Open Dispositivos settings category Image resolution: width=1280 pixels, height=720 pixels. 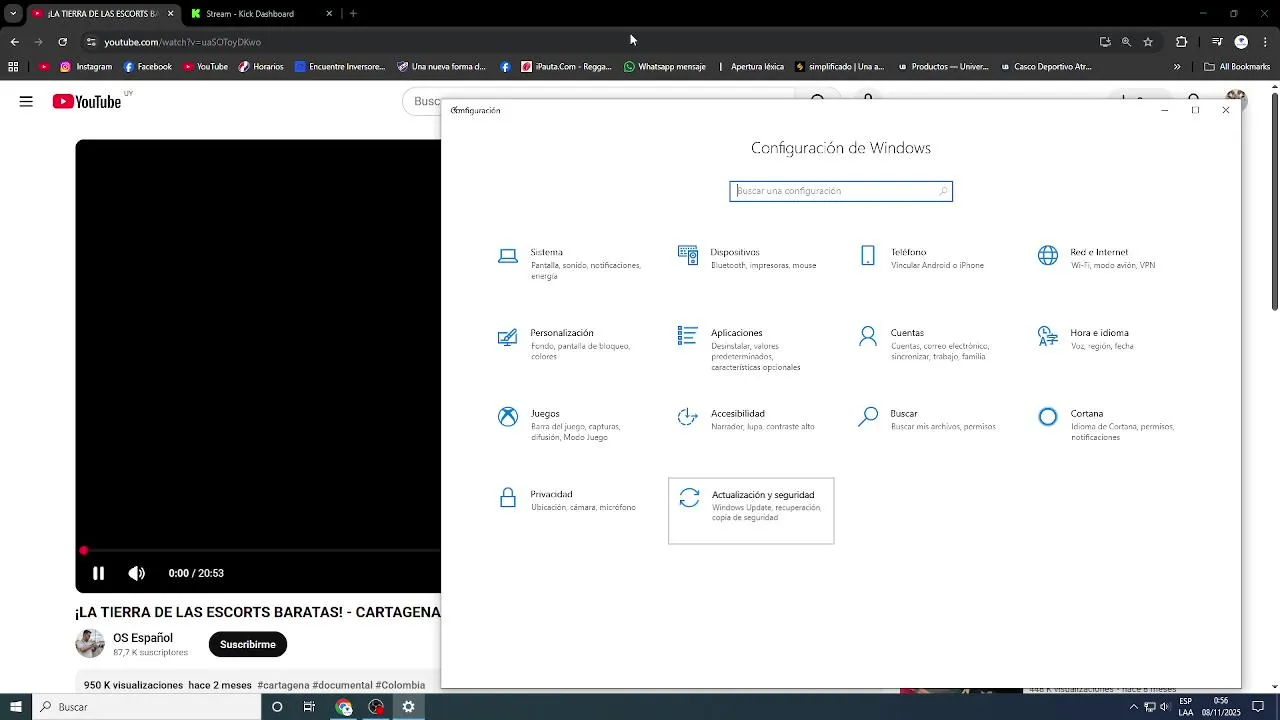(750, 258)
